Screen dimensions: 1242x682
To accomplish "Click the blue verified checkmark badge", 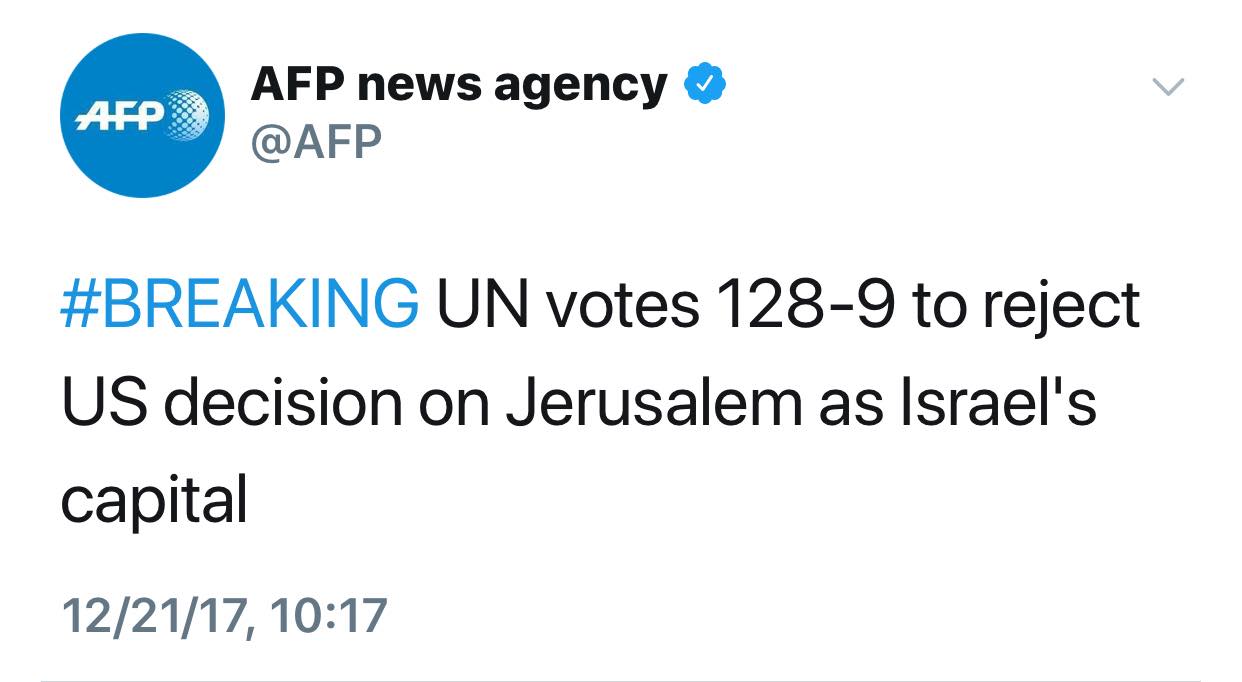I will pyautogui.click(x=705, y=86).
